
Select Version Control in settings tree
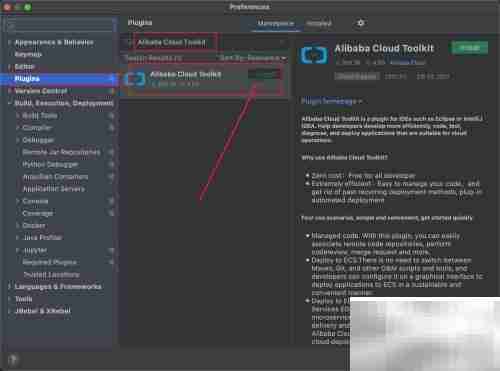tap(41, 91)
